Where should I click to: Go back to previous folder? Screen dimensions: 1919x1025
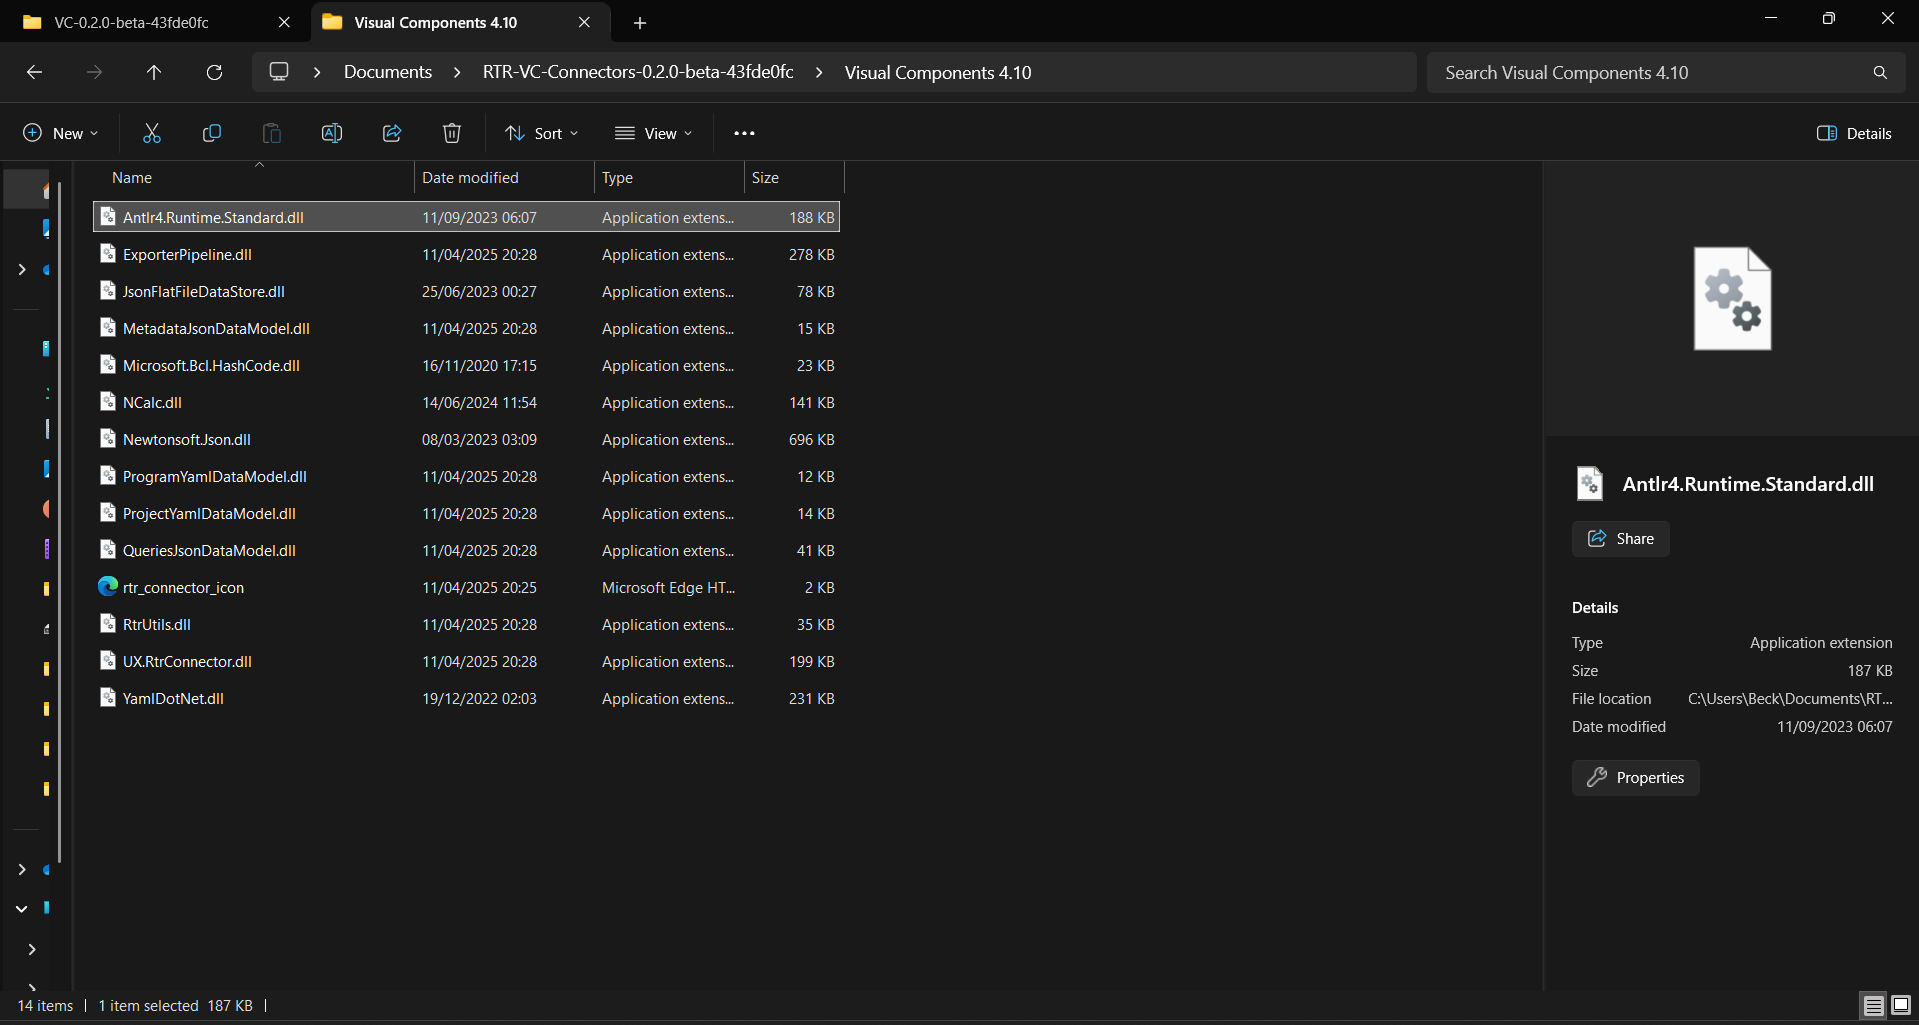34,72
